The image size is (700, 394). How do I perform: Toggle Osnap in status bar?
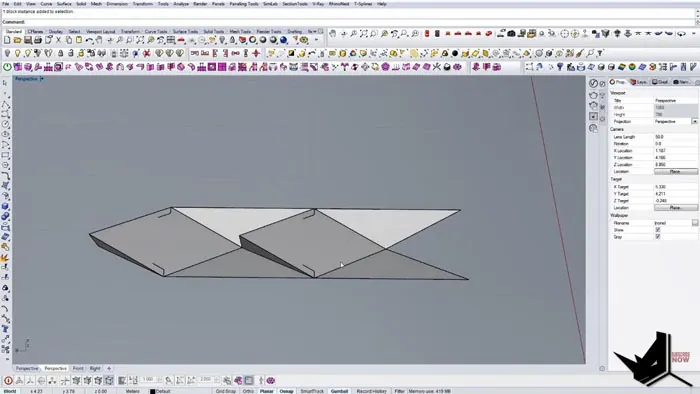tap(287, 391)
